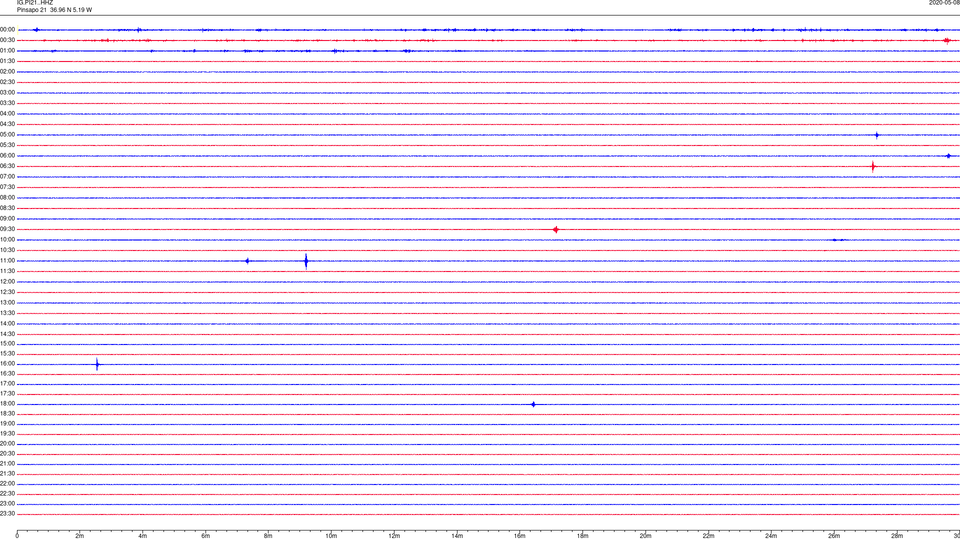Click the blue spike on the 05:00 trace
960x540 pixels.
877,135
